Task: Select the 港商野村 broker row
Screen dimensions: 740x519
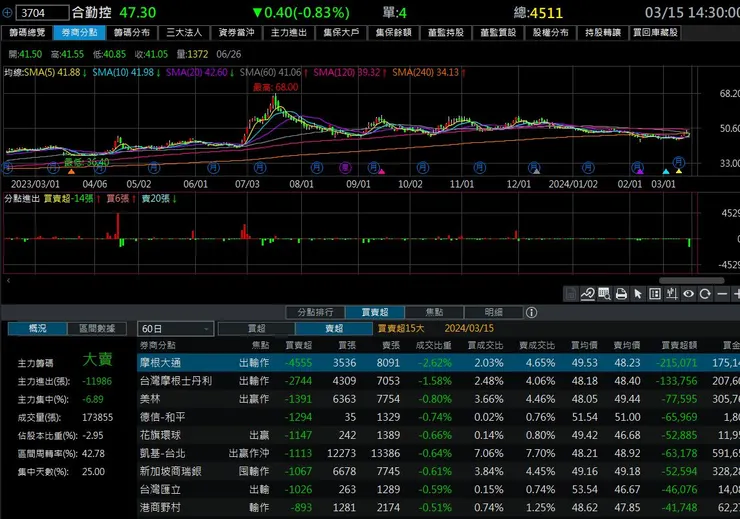Action: click(438, 508)
